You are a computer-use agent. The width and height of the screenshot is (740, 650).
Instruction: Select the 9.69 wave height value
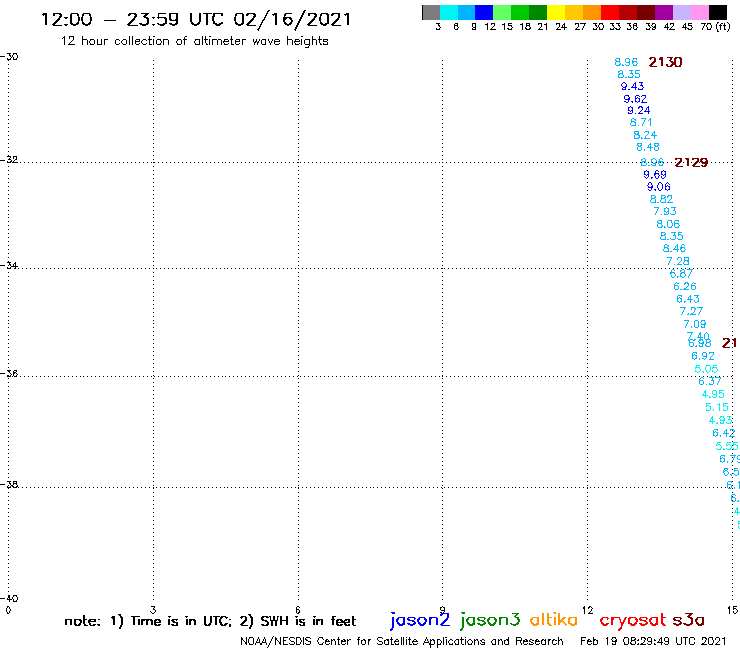tap(655, 175)
